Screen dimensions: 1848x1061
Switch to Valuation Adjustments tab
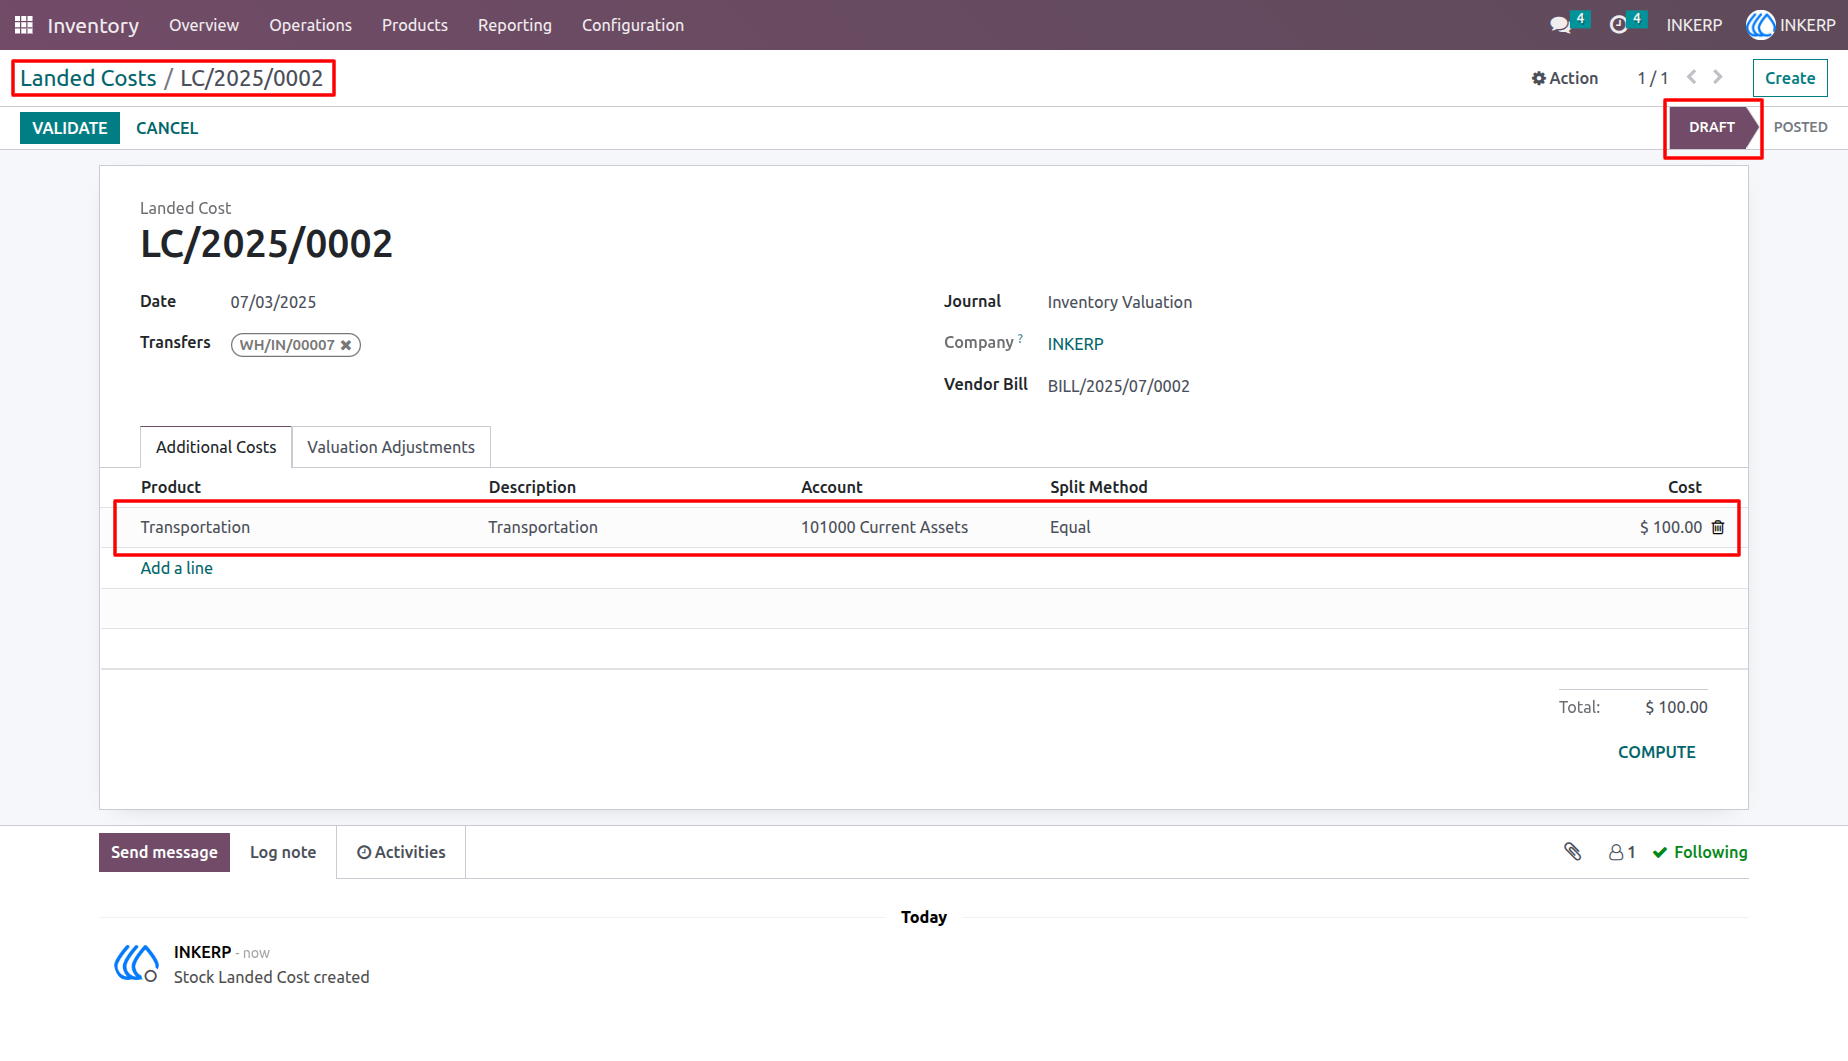(391, 447)
